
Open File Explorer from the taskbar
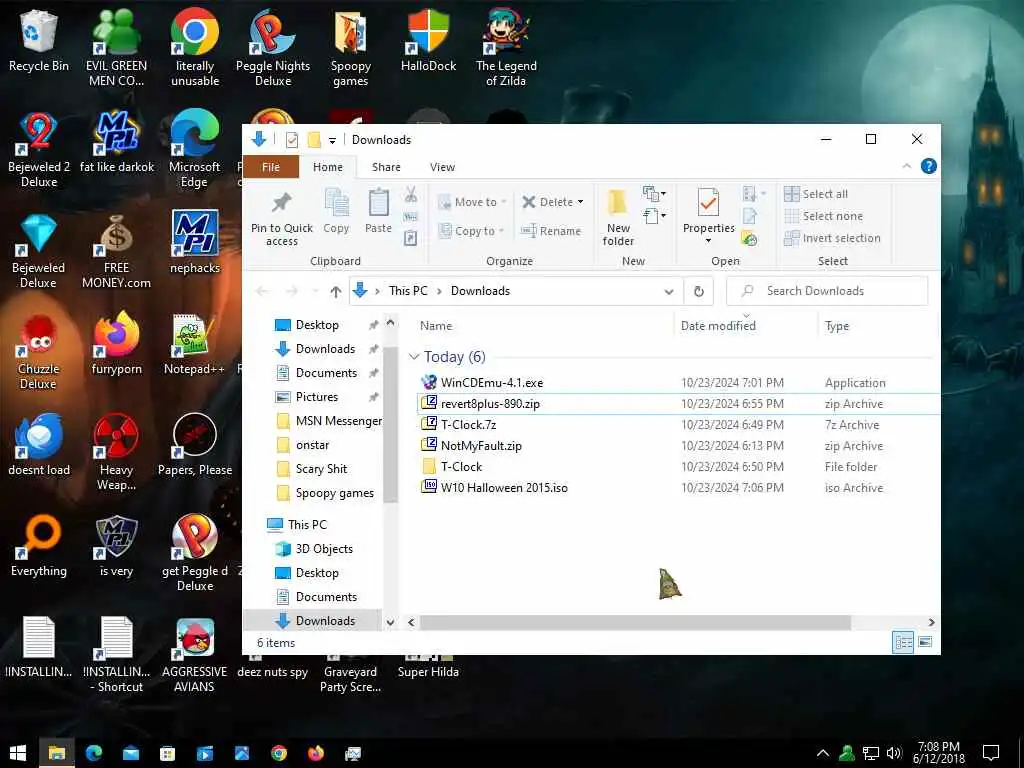coord(57,753)
